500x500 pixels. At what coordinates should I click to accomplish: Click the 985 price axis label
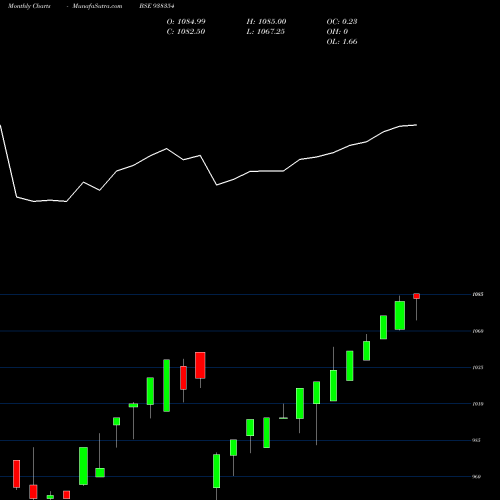click(476, 440)
